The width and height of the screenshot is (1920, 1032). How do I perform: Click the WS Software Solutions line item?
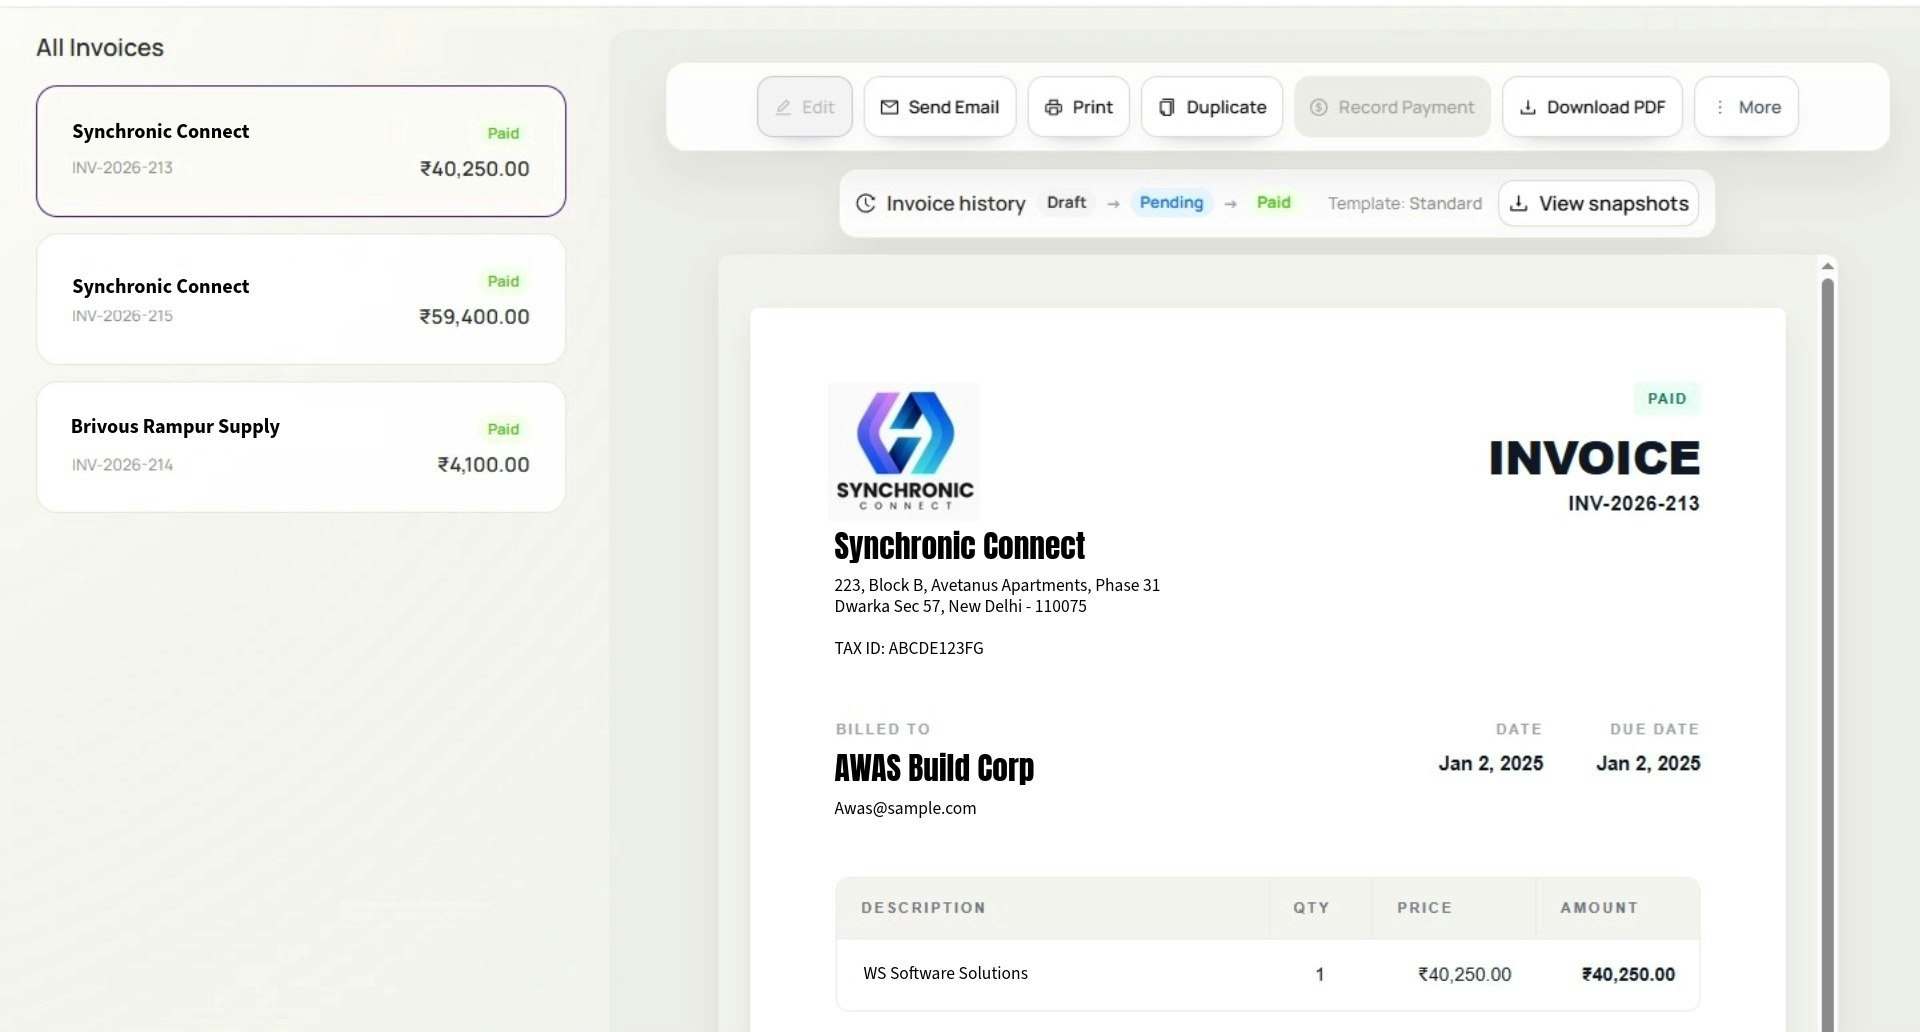(945, 973)
